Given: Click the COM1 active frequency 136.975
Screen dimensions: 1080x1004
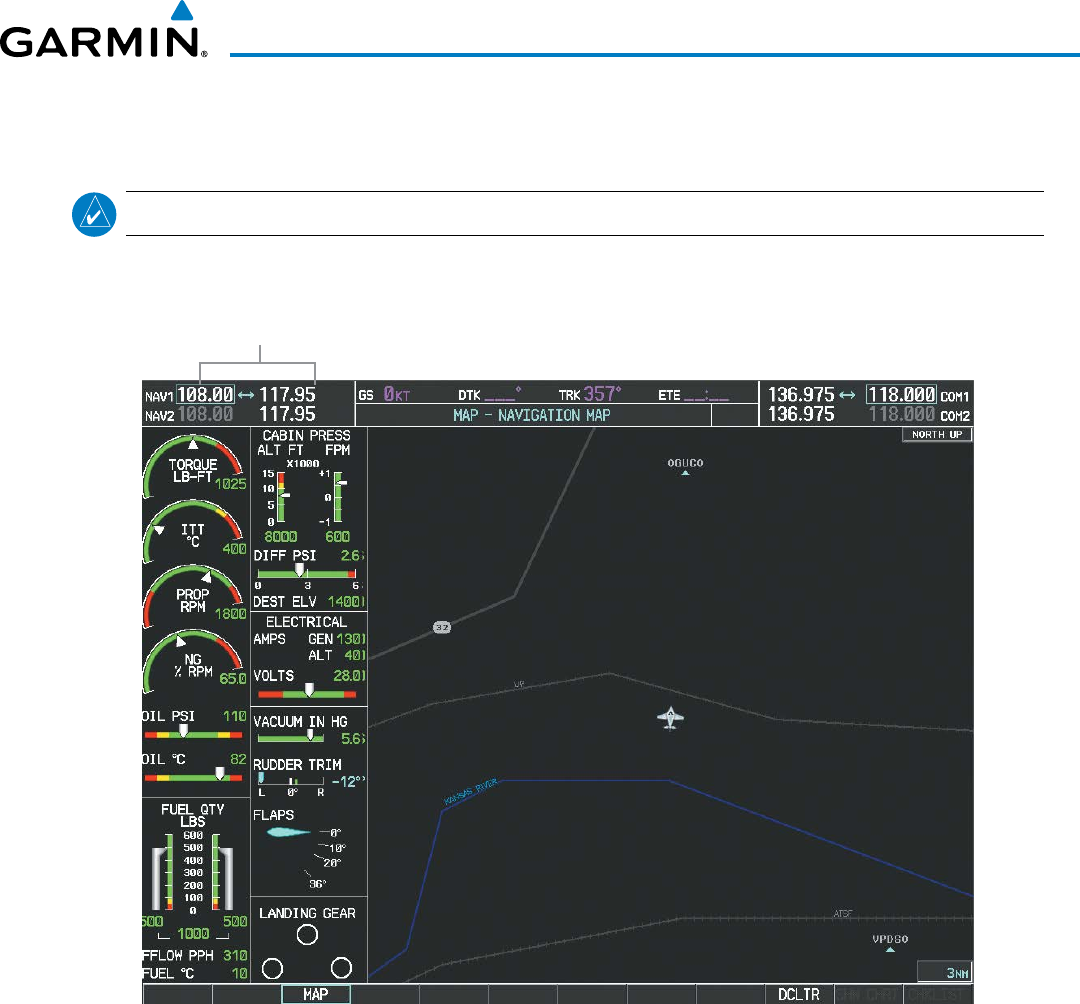Looking at the screenshot, I should 801,395.
